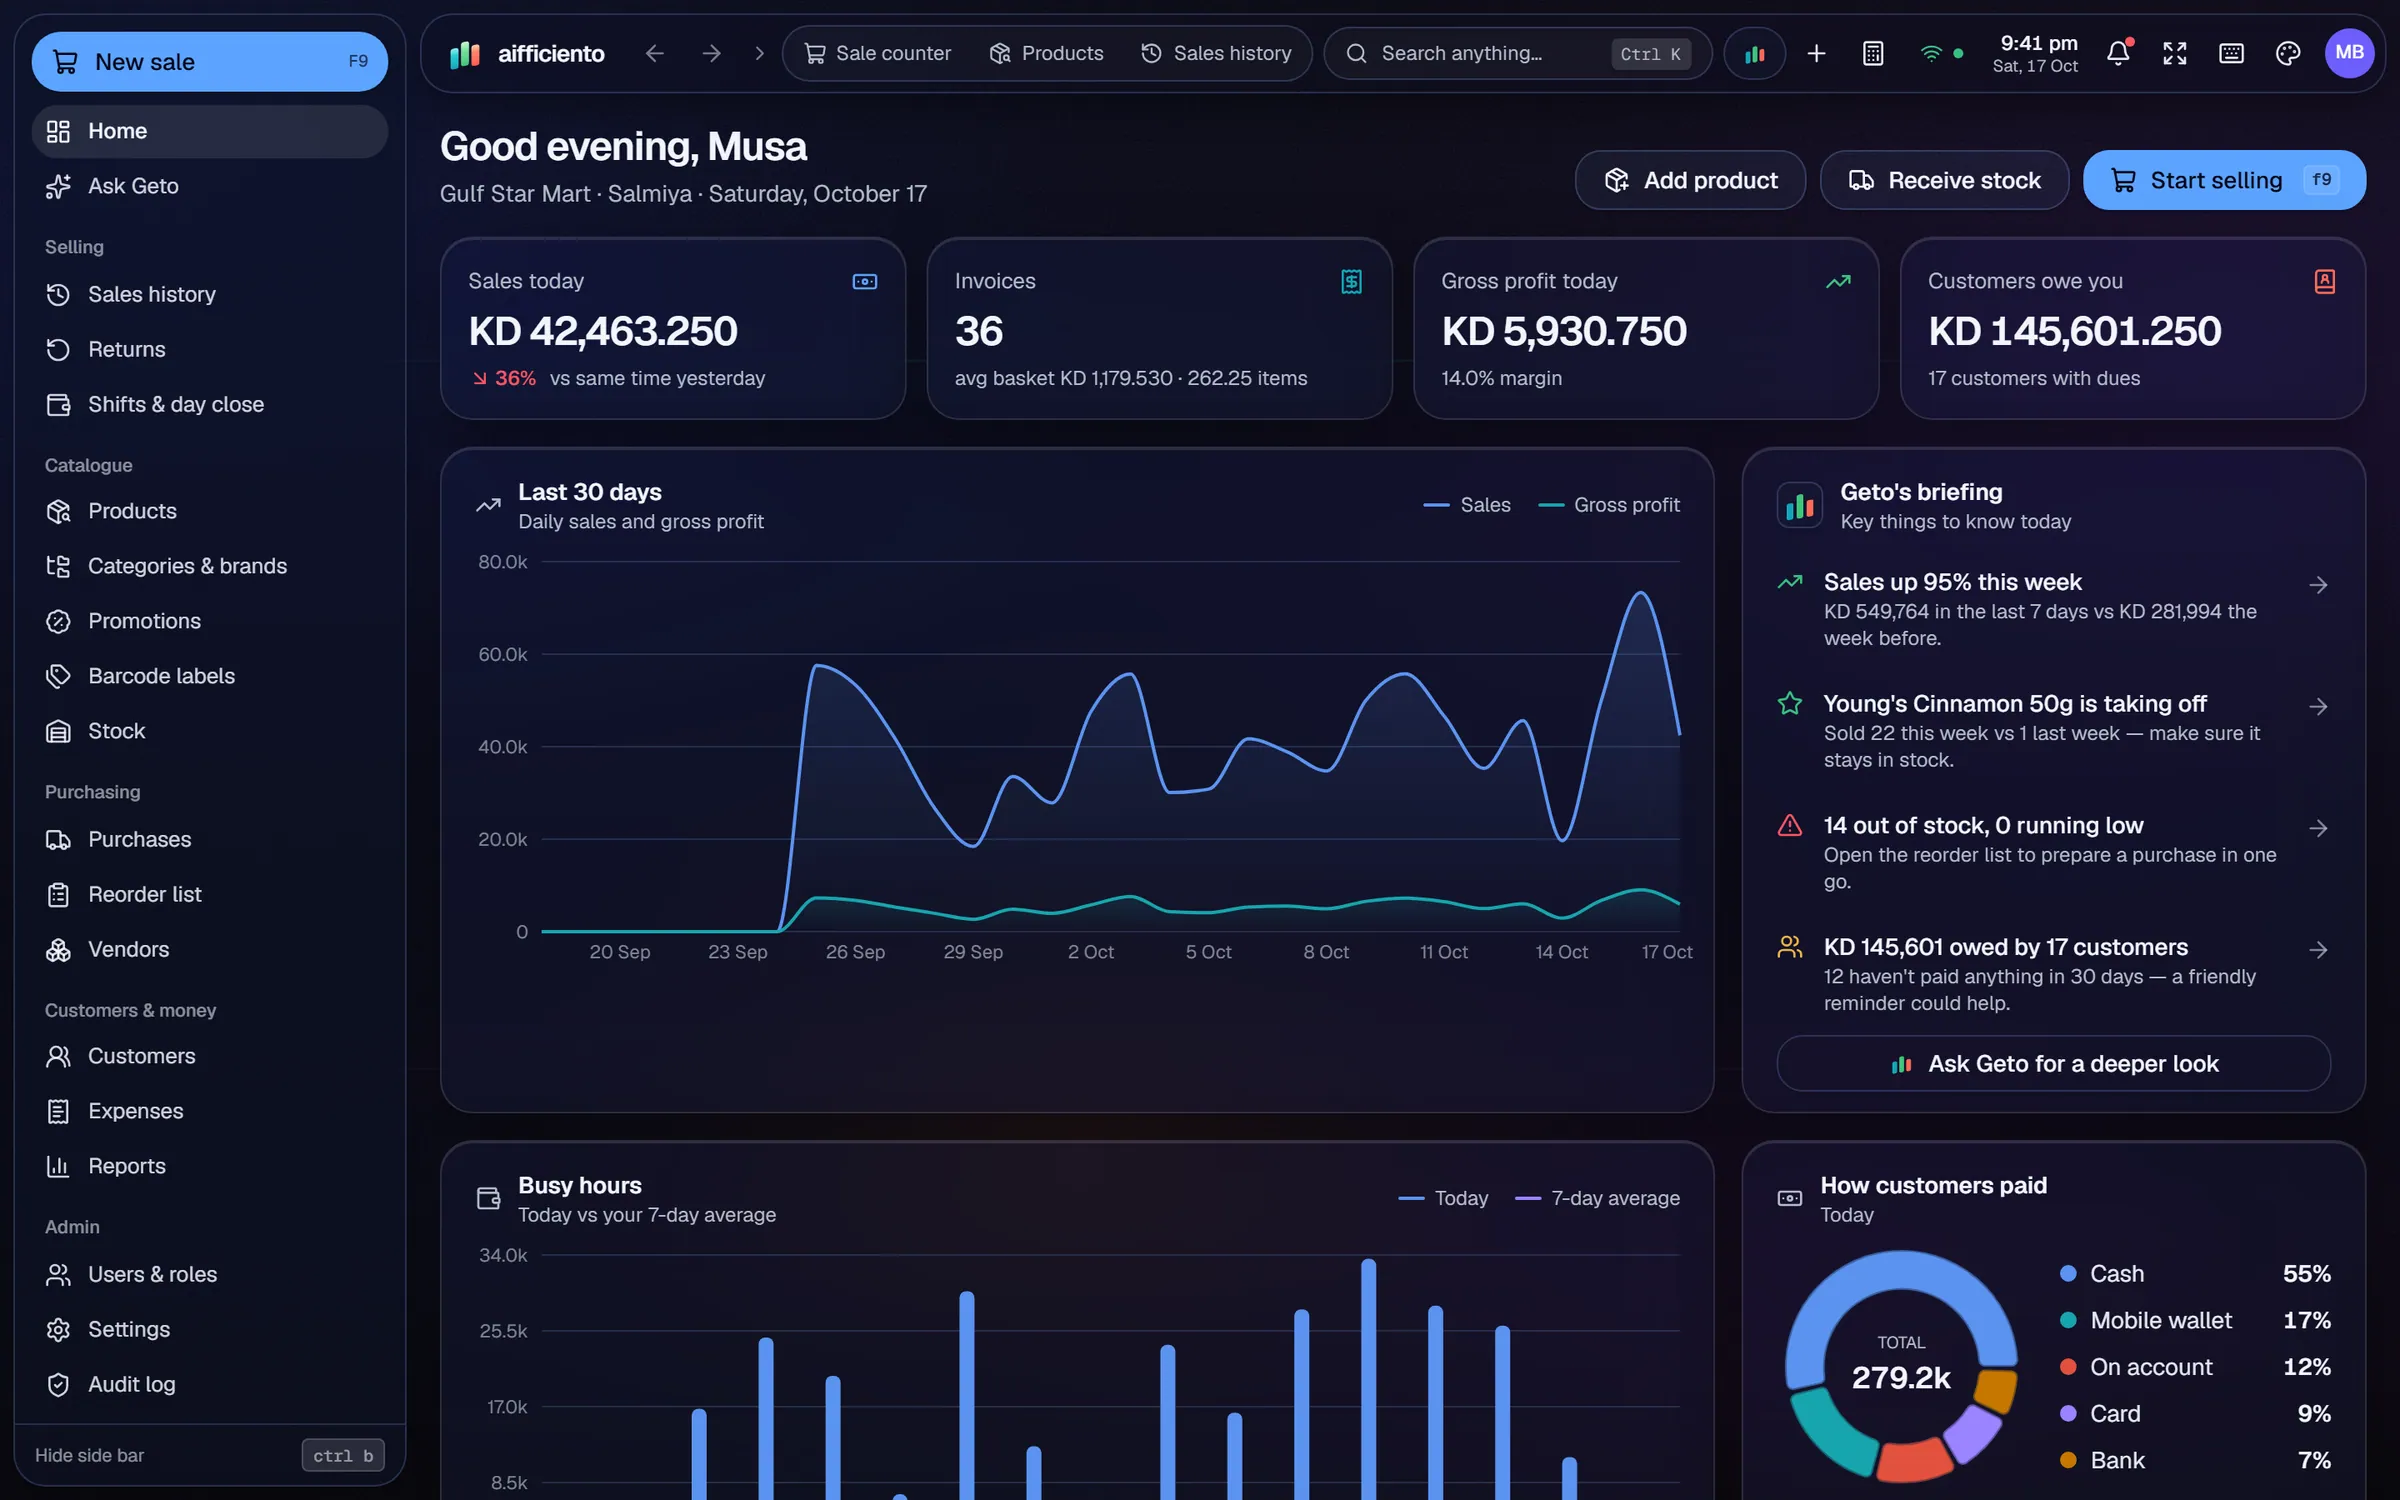Open the notifications bell
Image resolution: width=2400 pixels, height=1500 pixels.
(x=2118, y=53)
